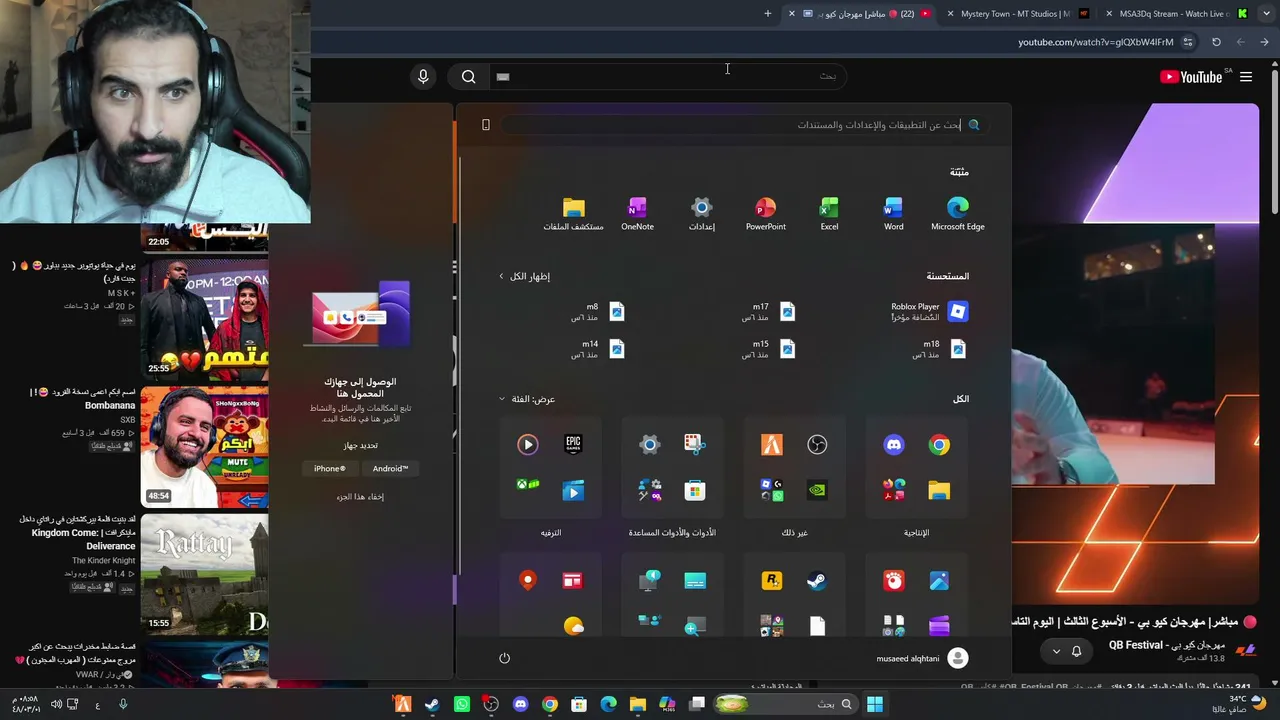The image size is (1280, 720).
Task: Open Media Player in the الترفيه group
Action: (x=528, y=445)
